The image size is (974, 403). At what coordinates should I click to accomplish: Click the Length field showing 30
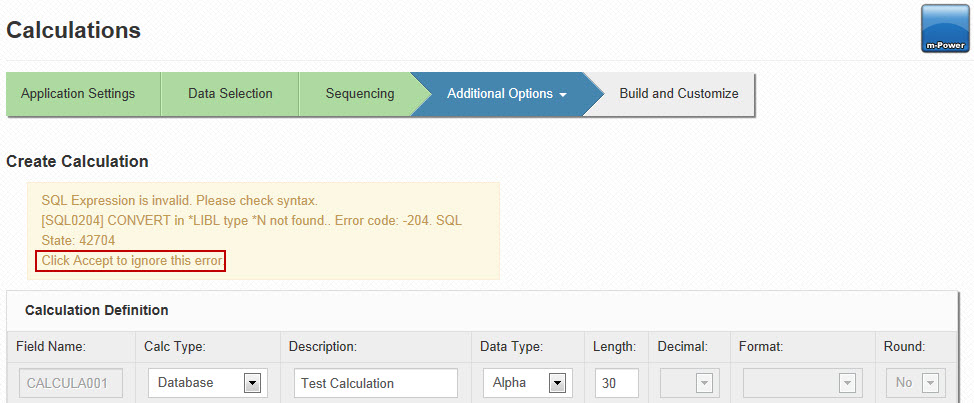pos(617,383)
